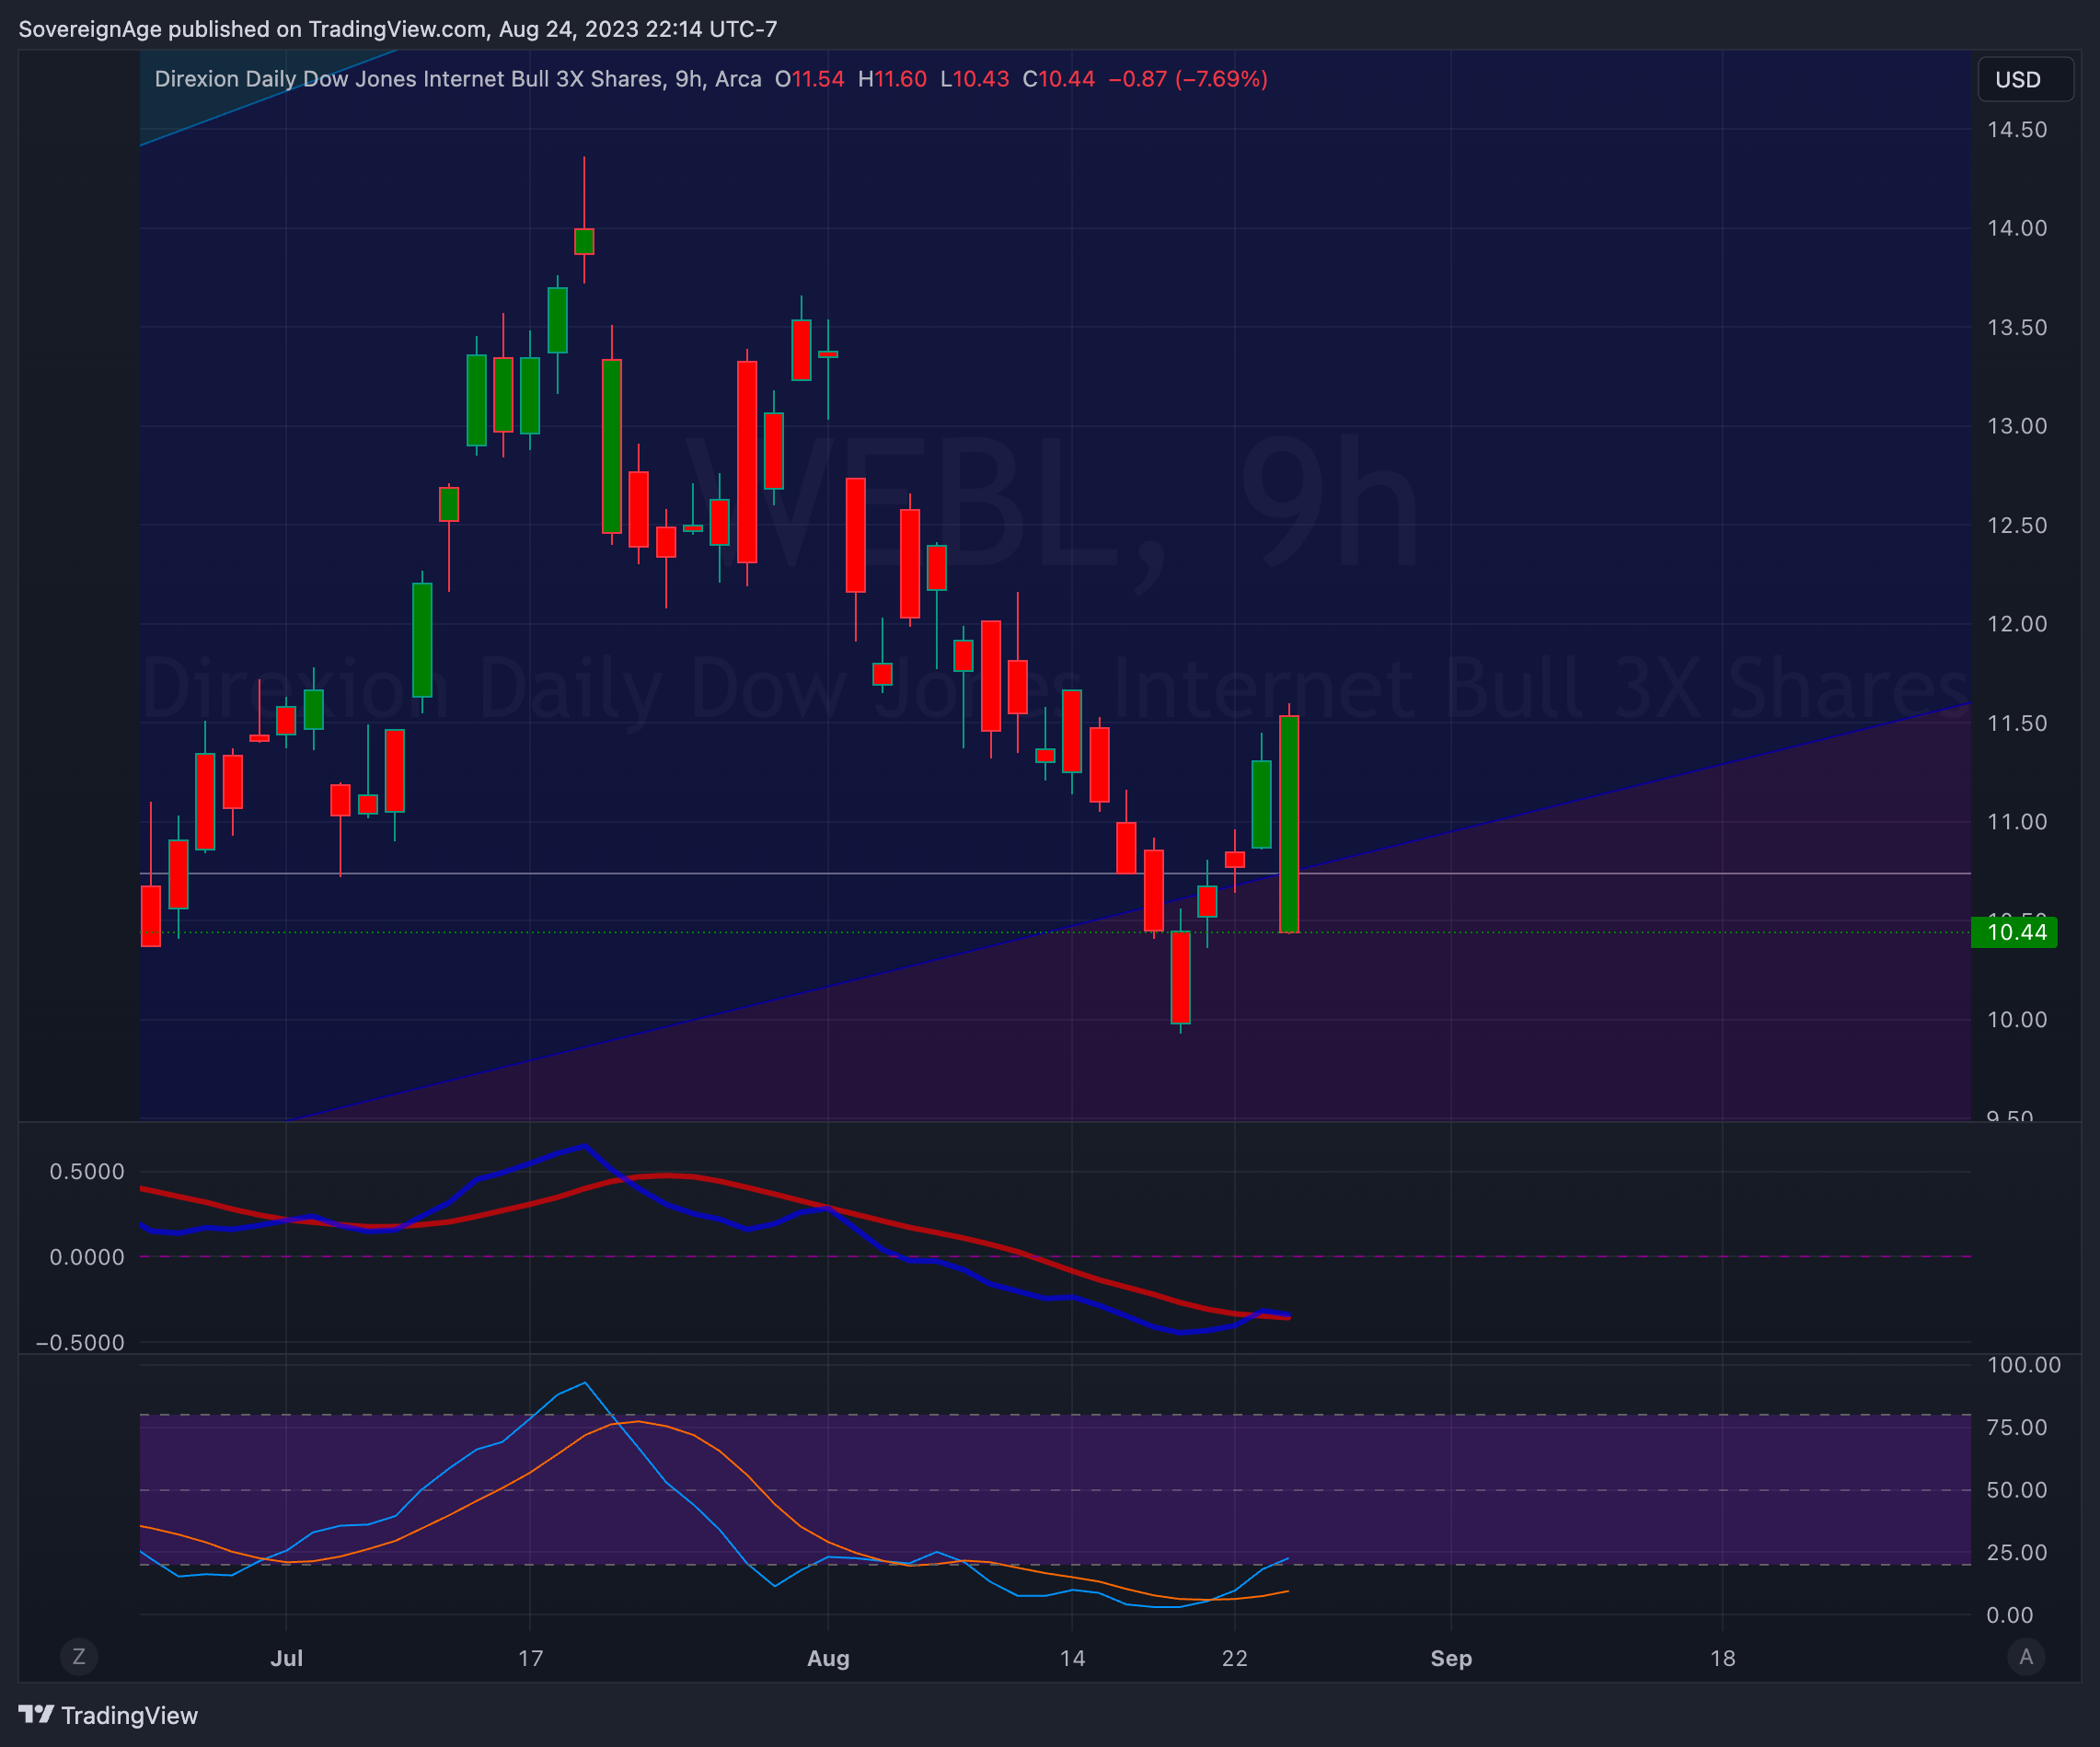The height and width of the screenshot is (1747, 2100).
Task: Click the Jul date label on time axis
Action: click(x=287, y=1658)
